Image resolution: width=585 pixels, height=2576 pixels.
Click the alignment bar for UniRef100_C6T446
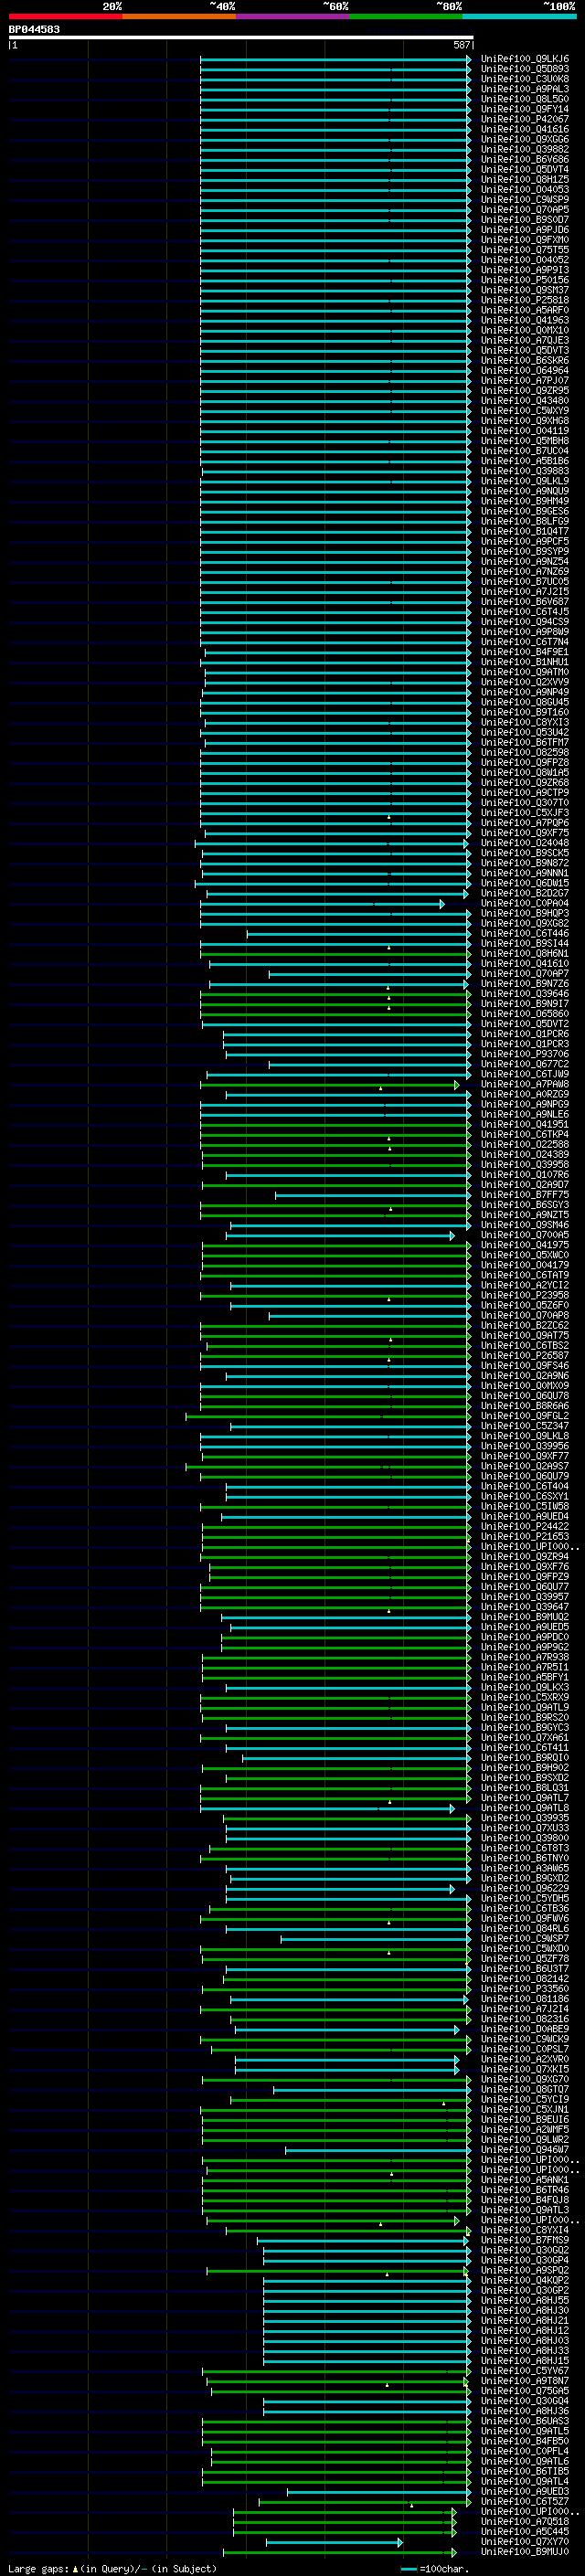click(358, 934)
